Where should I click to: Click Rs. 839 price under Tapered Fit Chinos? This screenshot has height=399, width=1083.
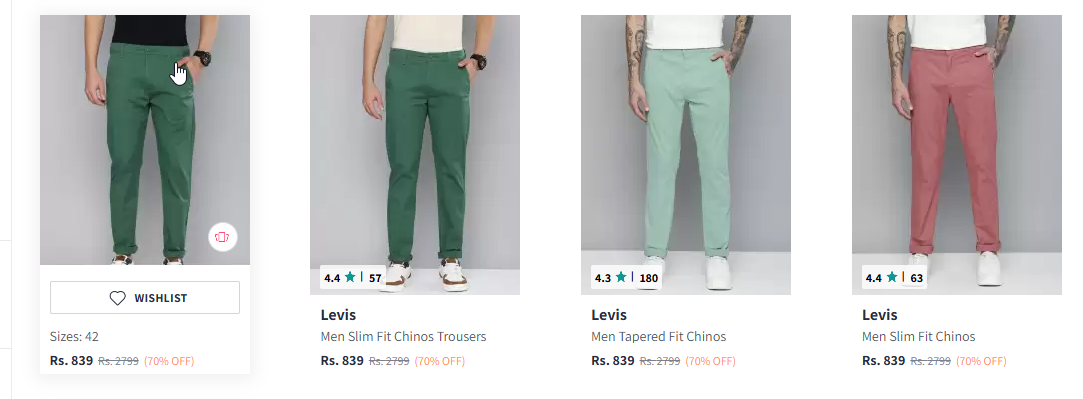(x=613, y=360)
